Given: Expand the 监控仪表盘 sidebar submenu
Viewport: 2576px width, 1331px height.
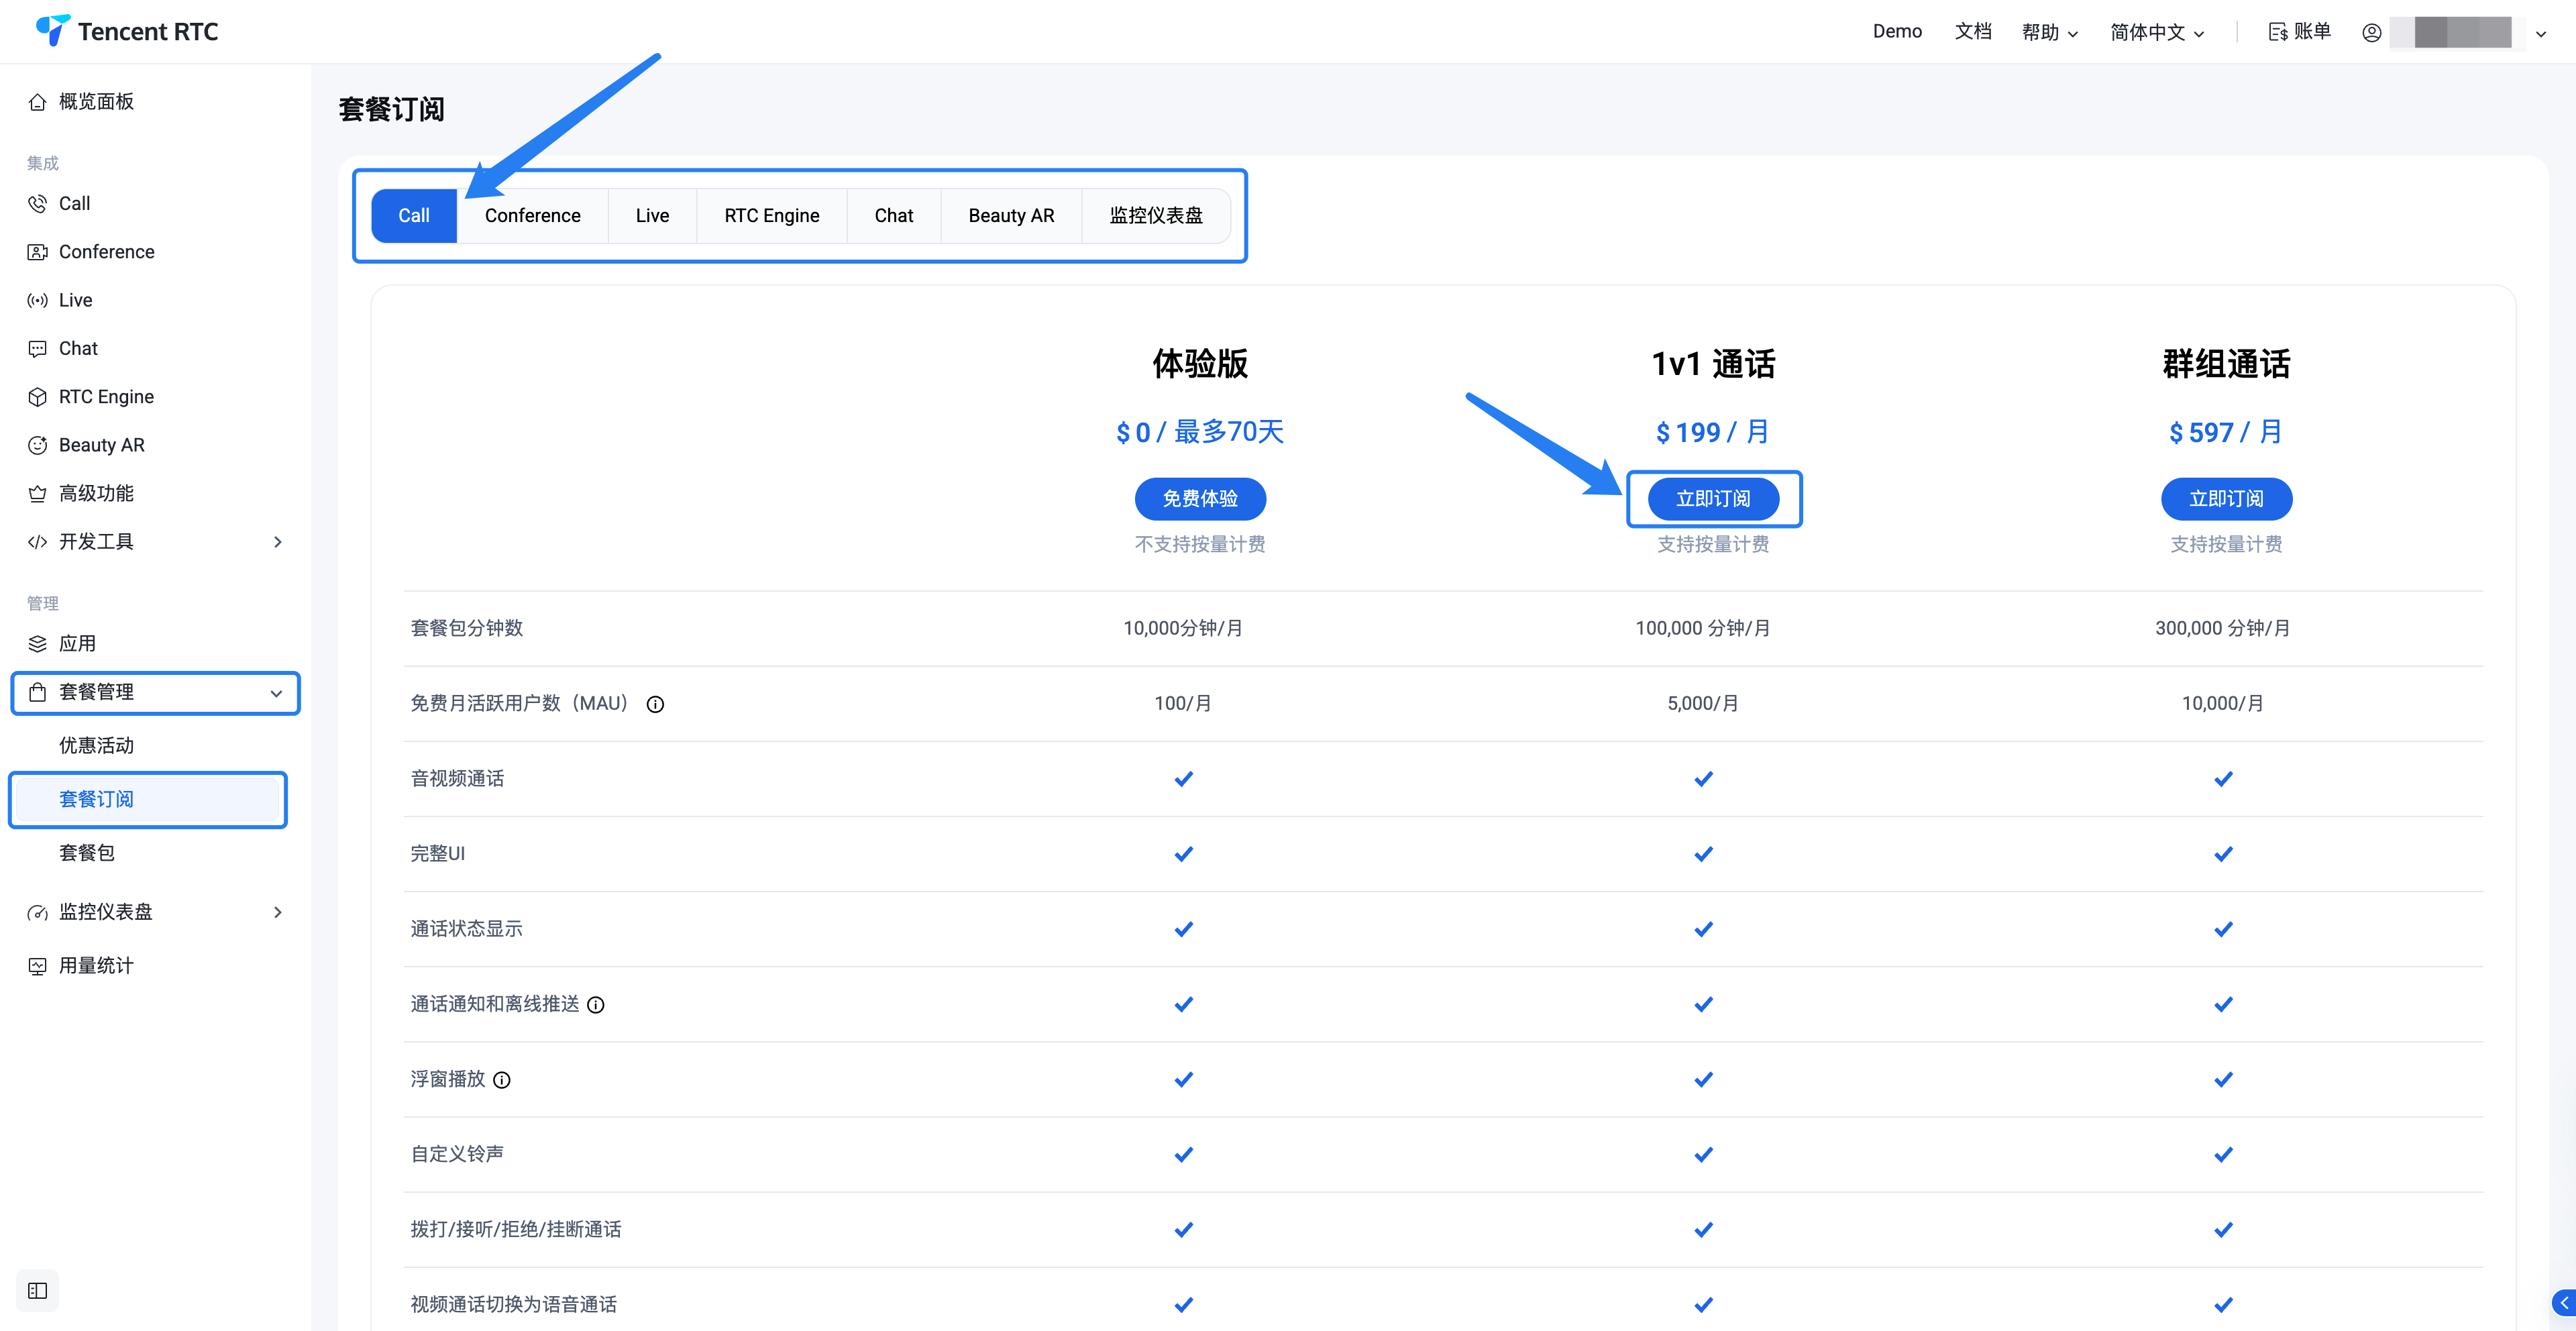Looking at the screenshot, I should [277, 912].
